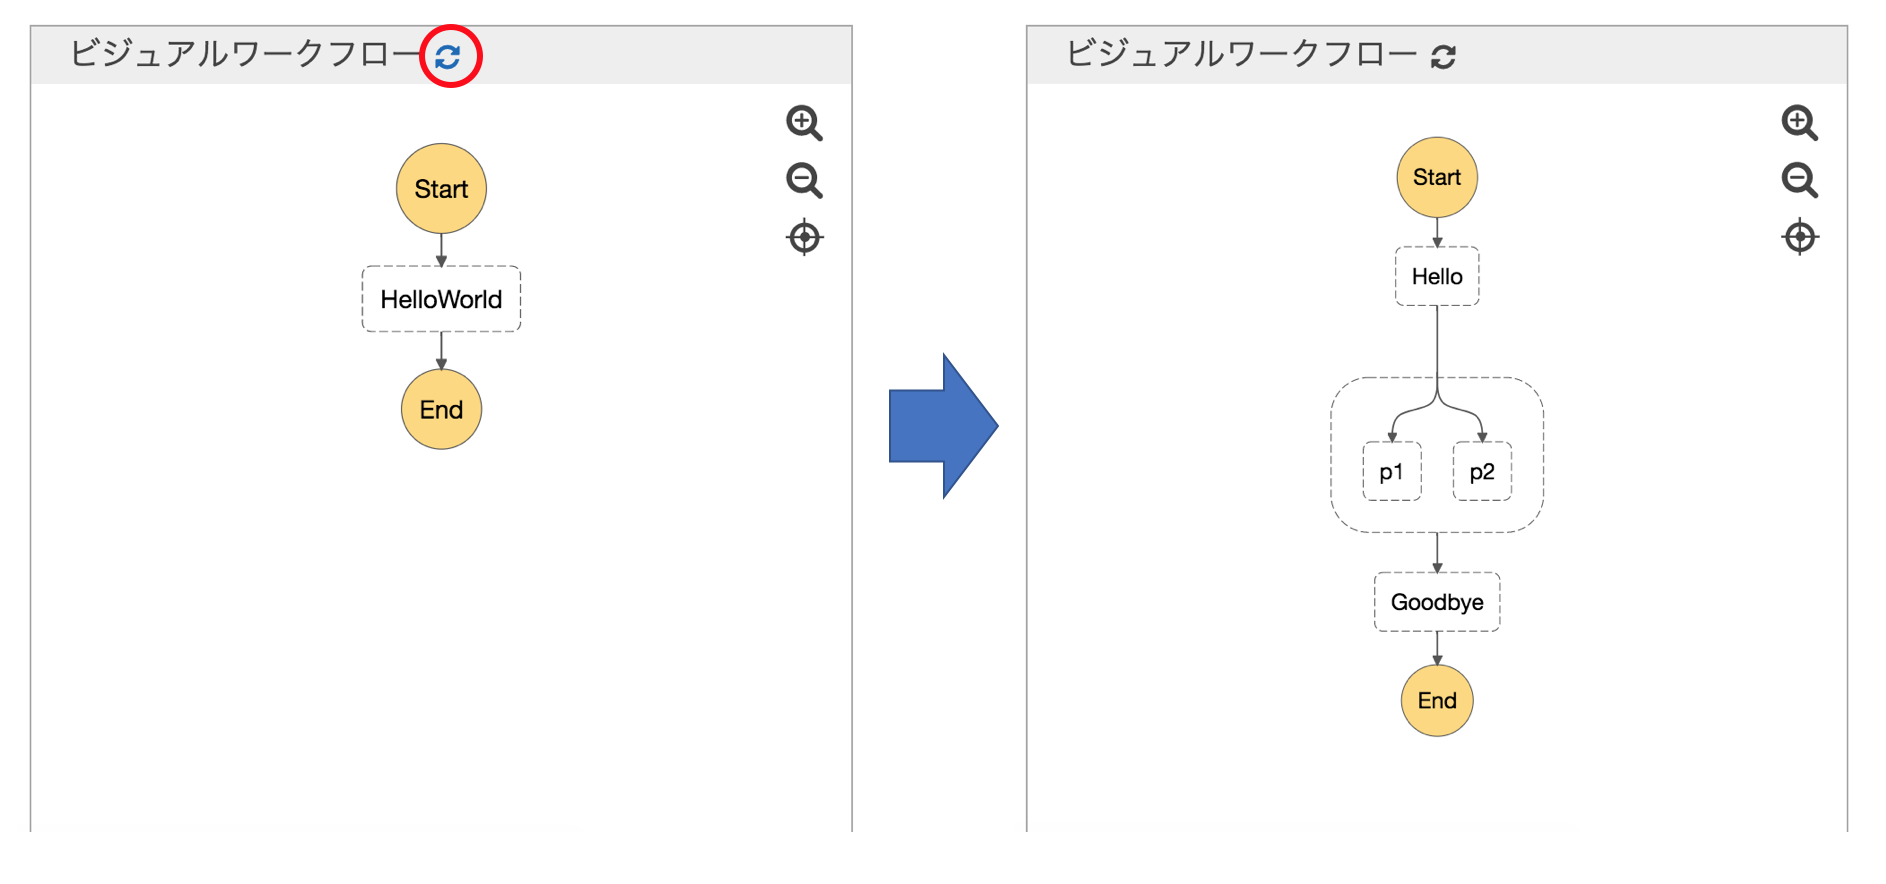This screenshot has height=884, width=1886.
Task: Center the left workflow graph view
Action: click(x=804, y=238)
